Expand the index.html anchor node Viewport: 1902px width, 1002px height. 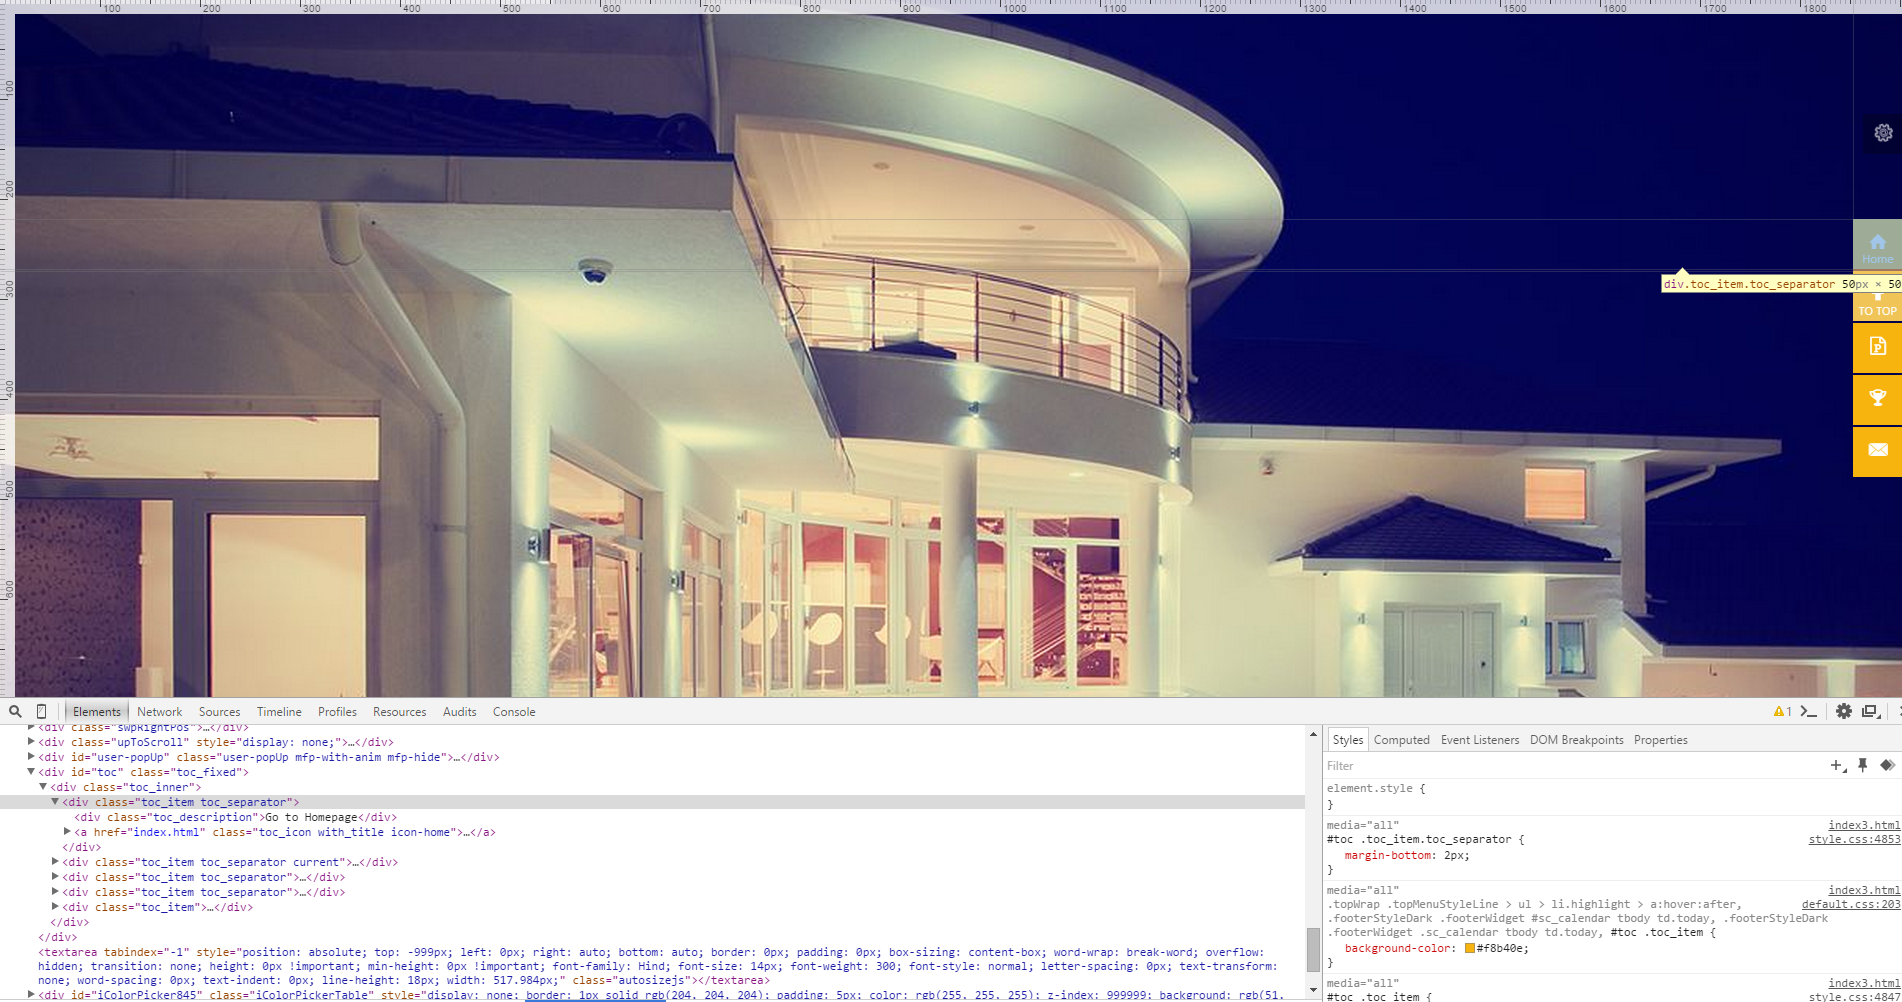67,832
